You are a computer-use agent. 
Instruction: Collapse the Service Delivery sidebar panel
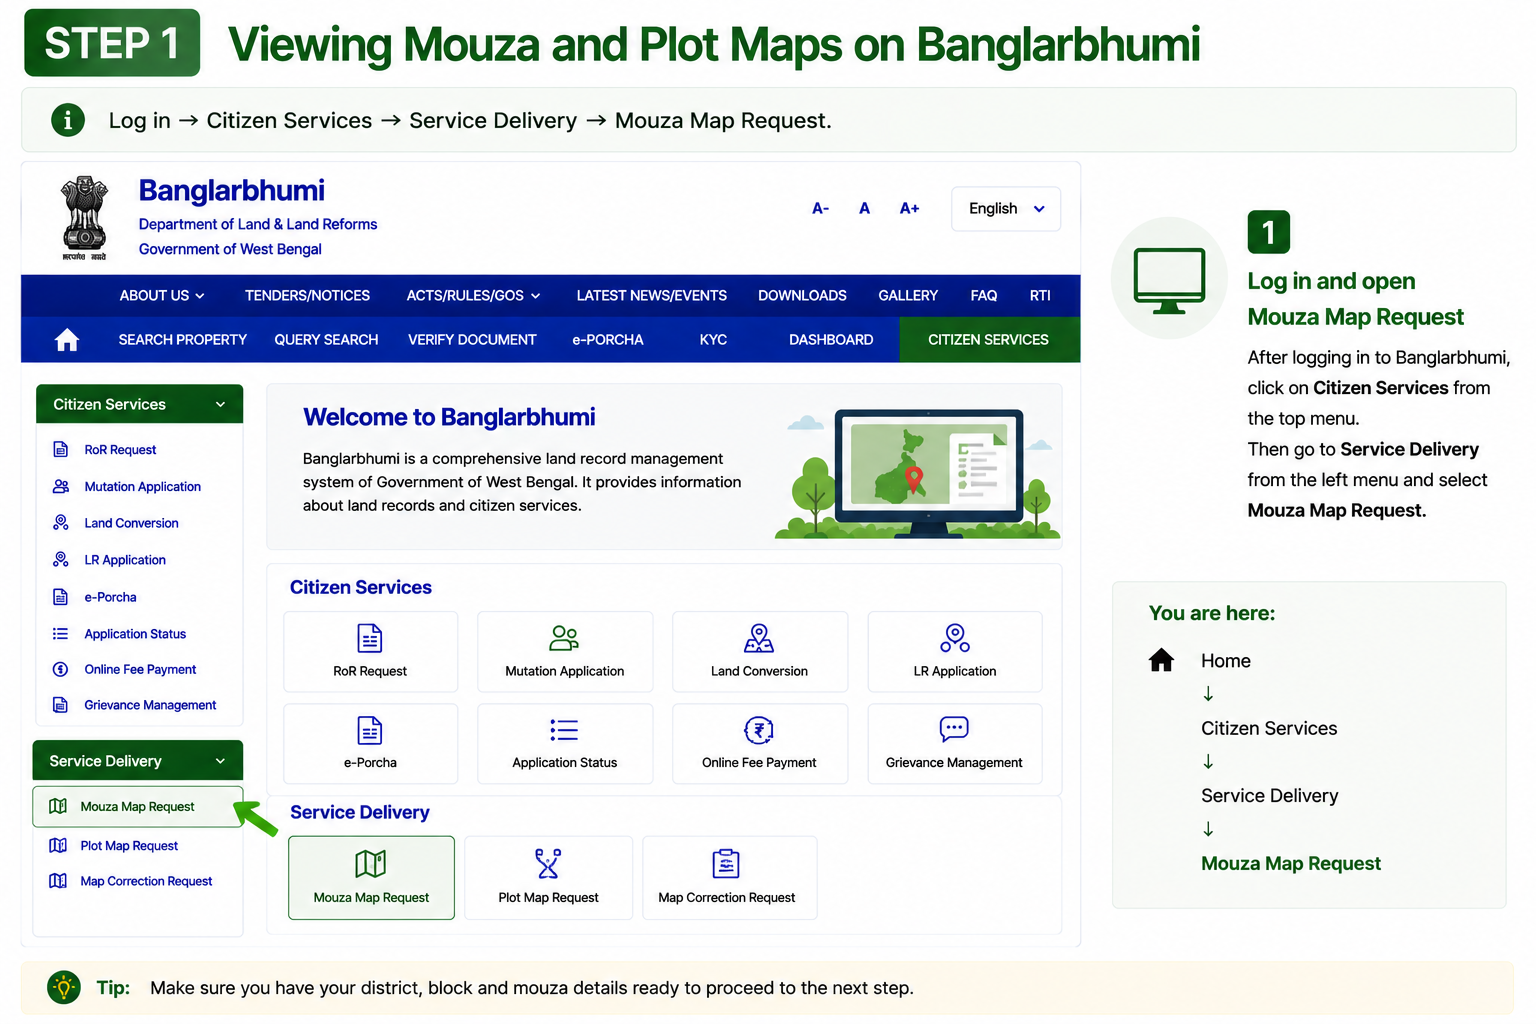click(x=138, y=761)
